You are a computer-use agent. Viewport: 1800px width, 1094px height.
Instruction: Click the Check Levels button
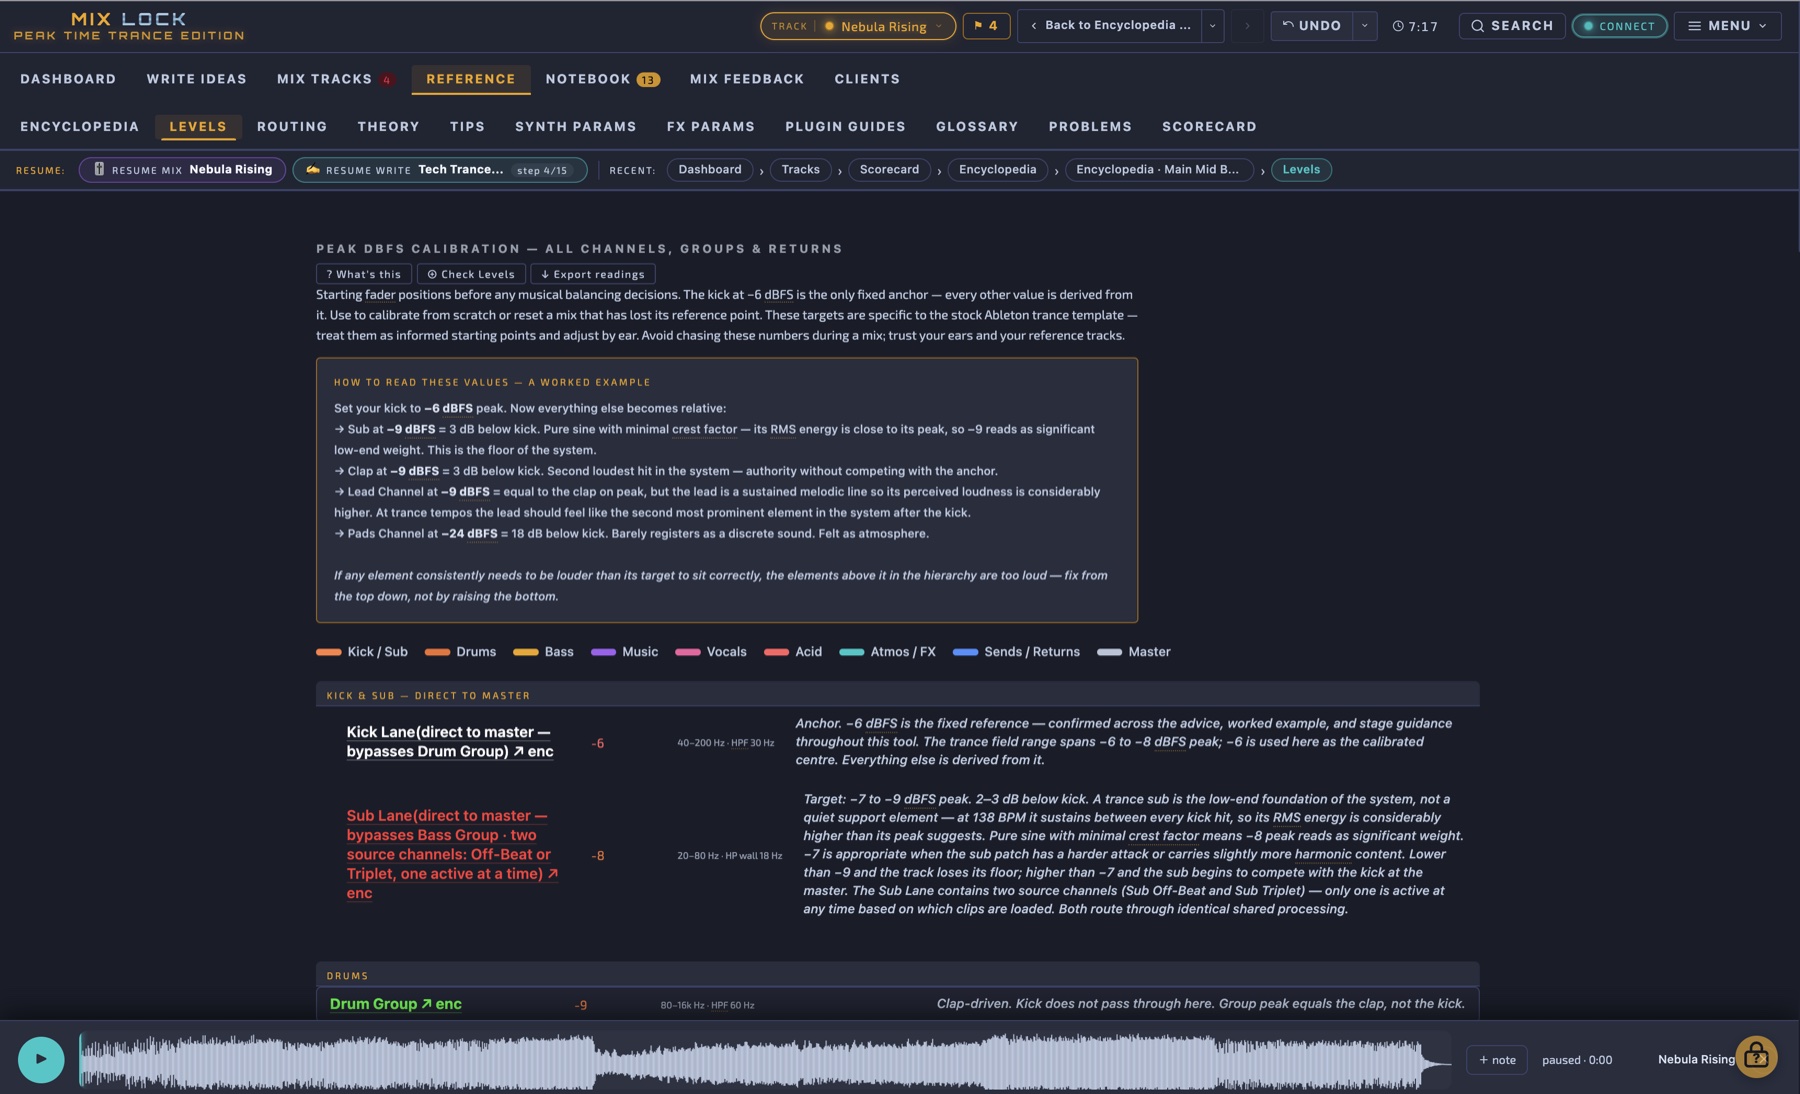click(x=471, y=274)
